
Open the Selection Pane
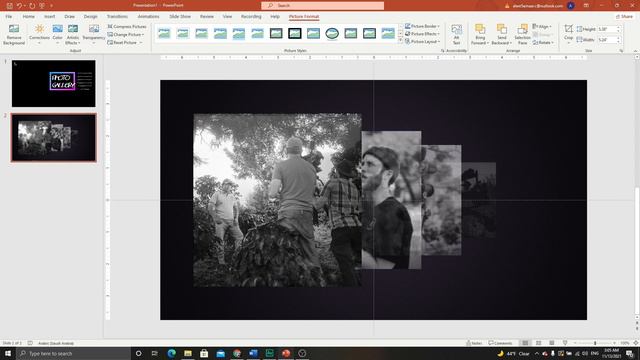(522, 34)
